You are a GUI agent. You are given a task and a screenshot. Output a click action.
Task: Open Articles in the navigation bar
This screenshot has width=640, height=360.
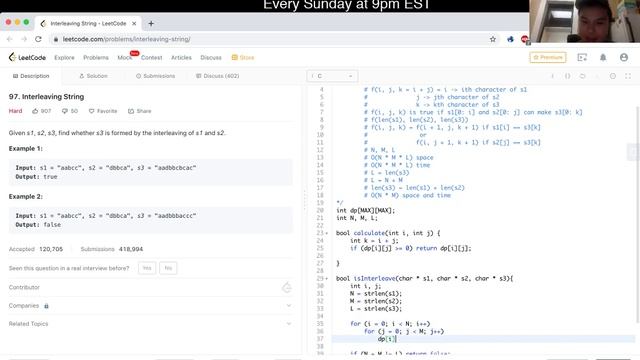(x=181, y=58)
